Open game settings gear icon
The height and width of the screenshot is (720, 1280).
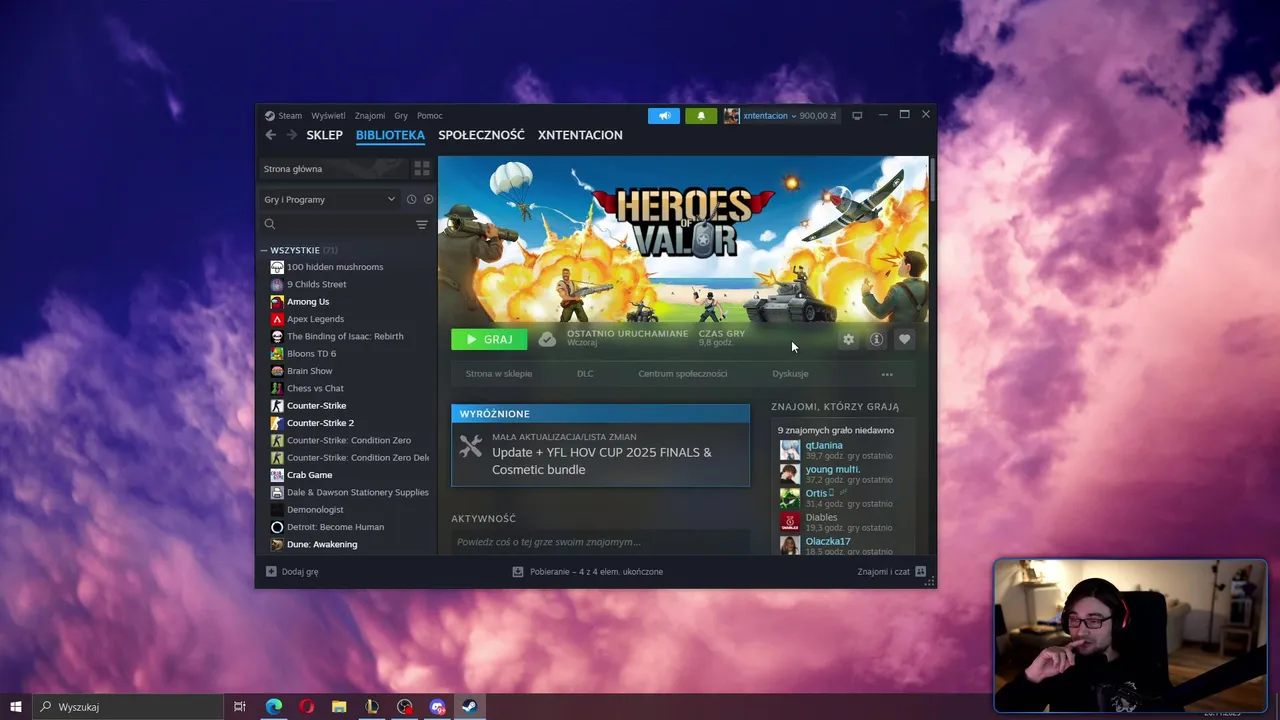pos(848,339)
